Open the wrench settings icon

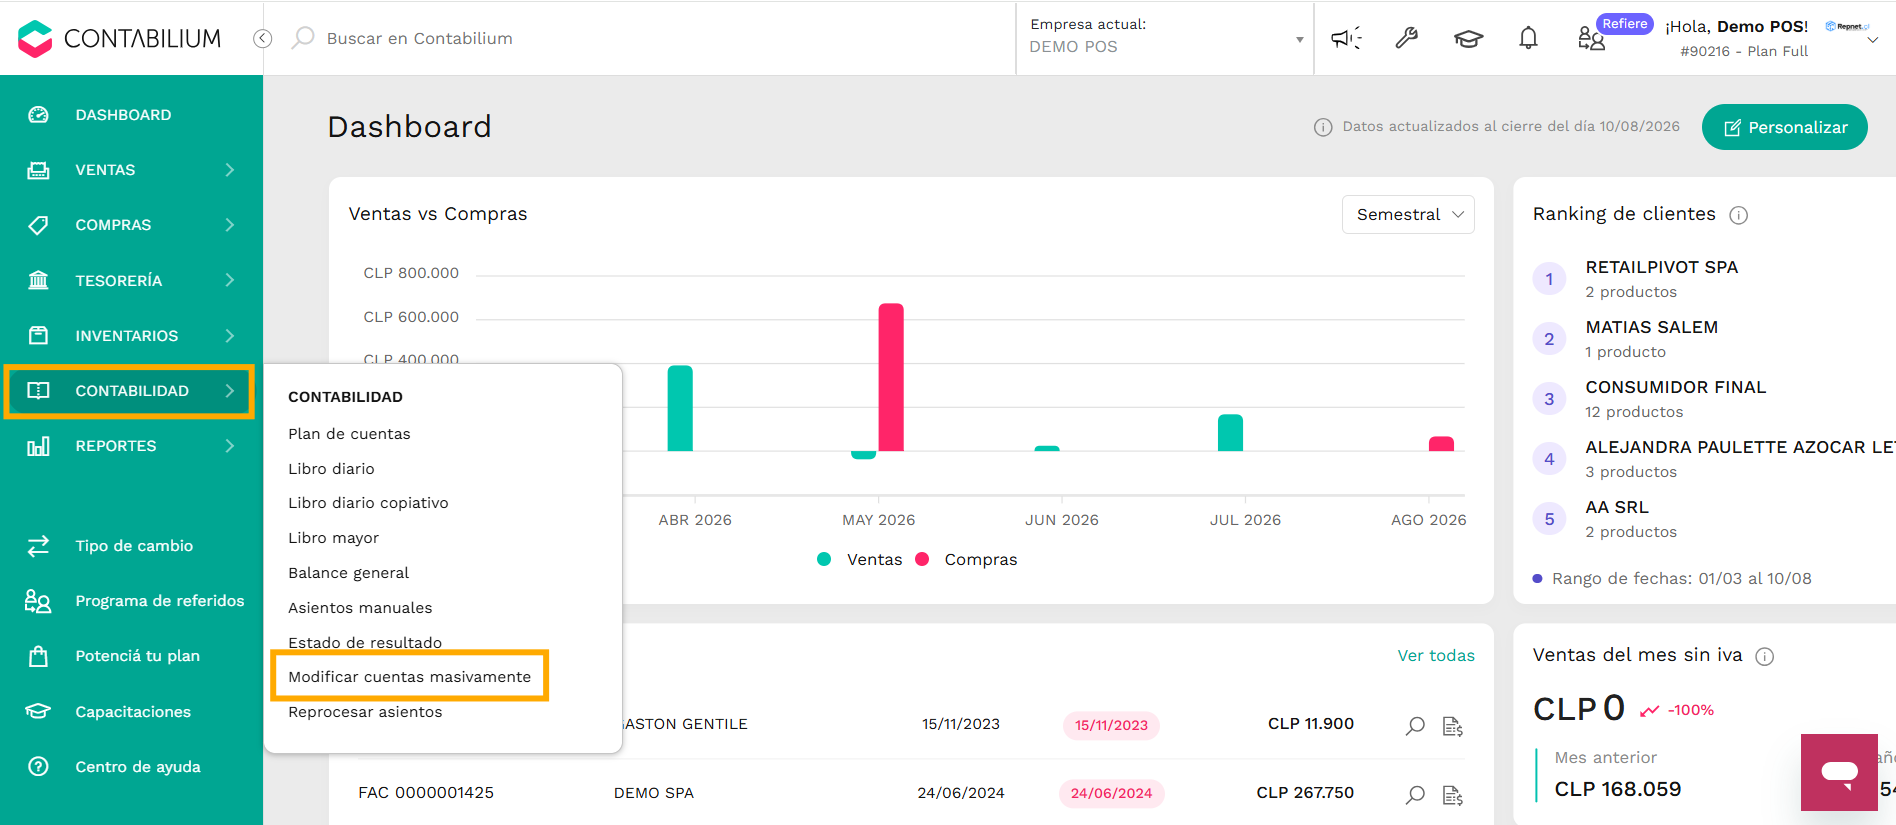pos(1407,38)
